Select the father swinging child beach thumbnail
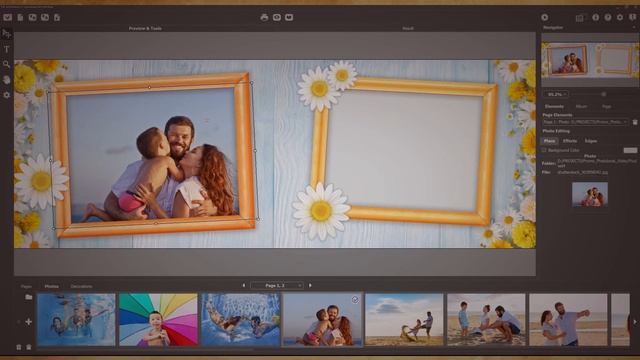The width and height of the screenshot is (640, 360). (404, 320)
